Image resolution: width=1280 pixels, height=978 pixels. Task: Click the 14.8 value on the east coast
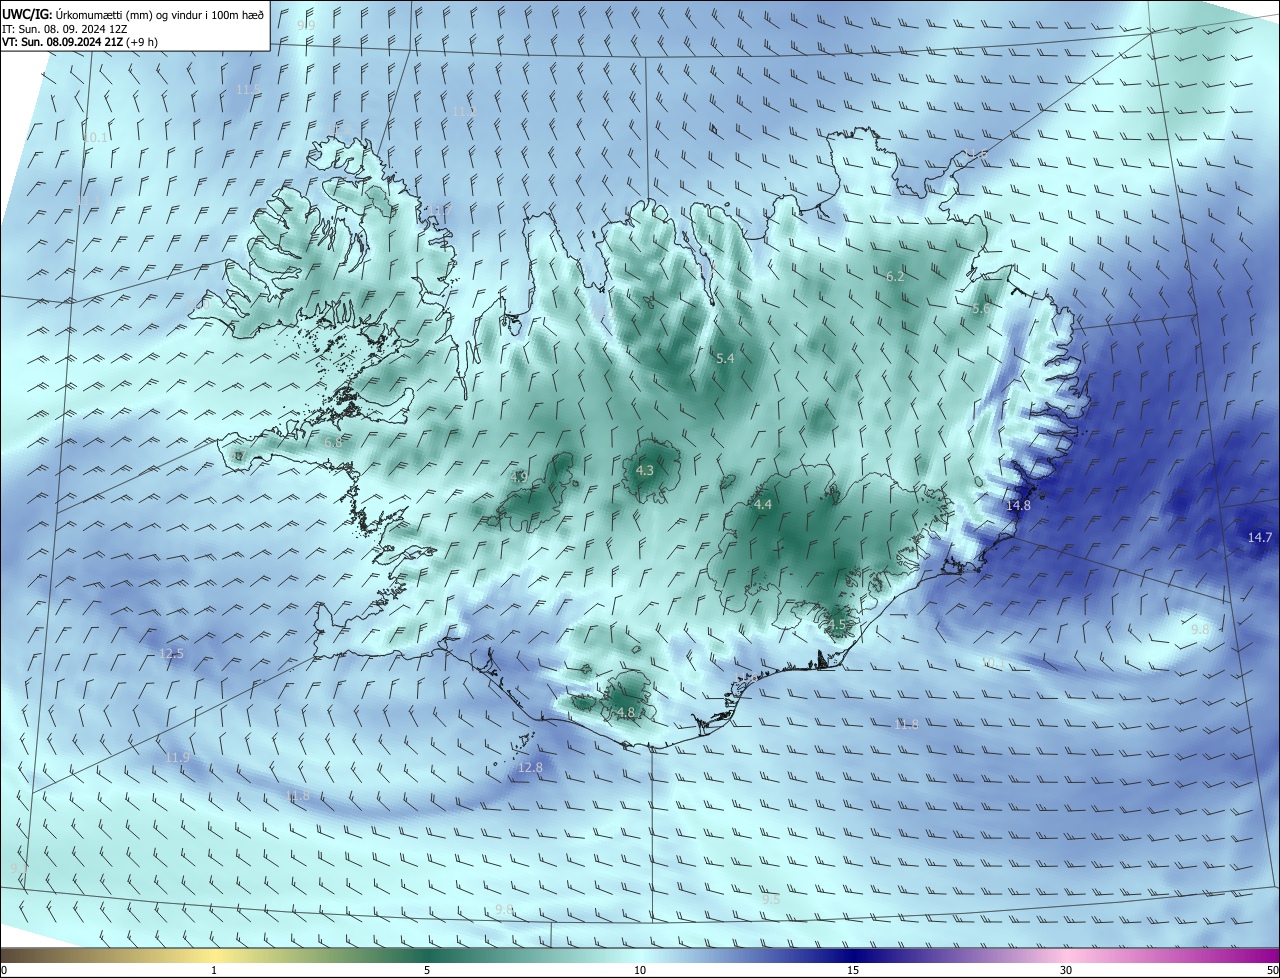1018,506
